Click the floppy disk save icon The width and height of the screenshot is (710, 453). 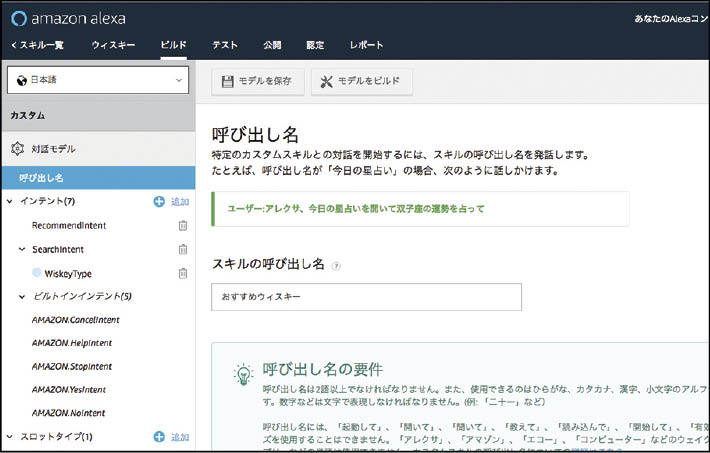227,82
